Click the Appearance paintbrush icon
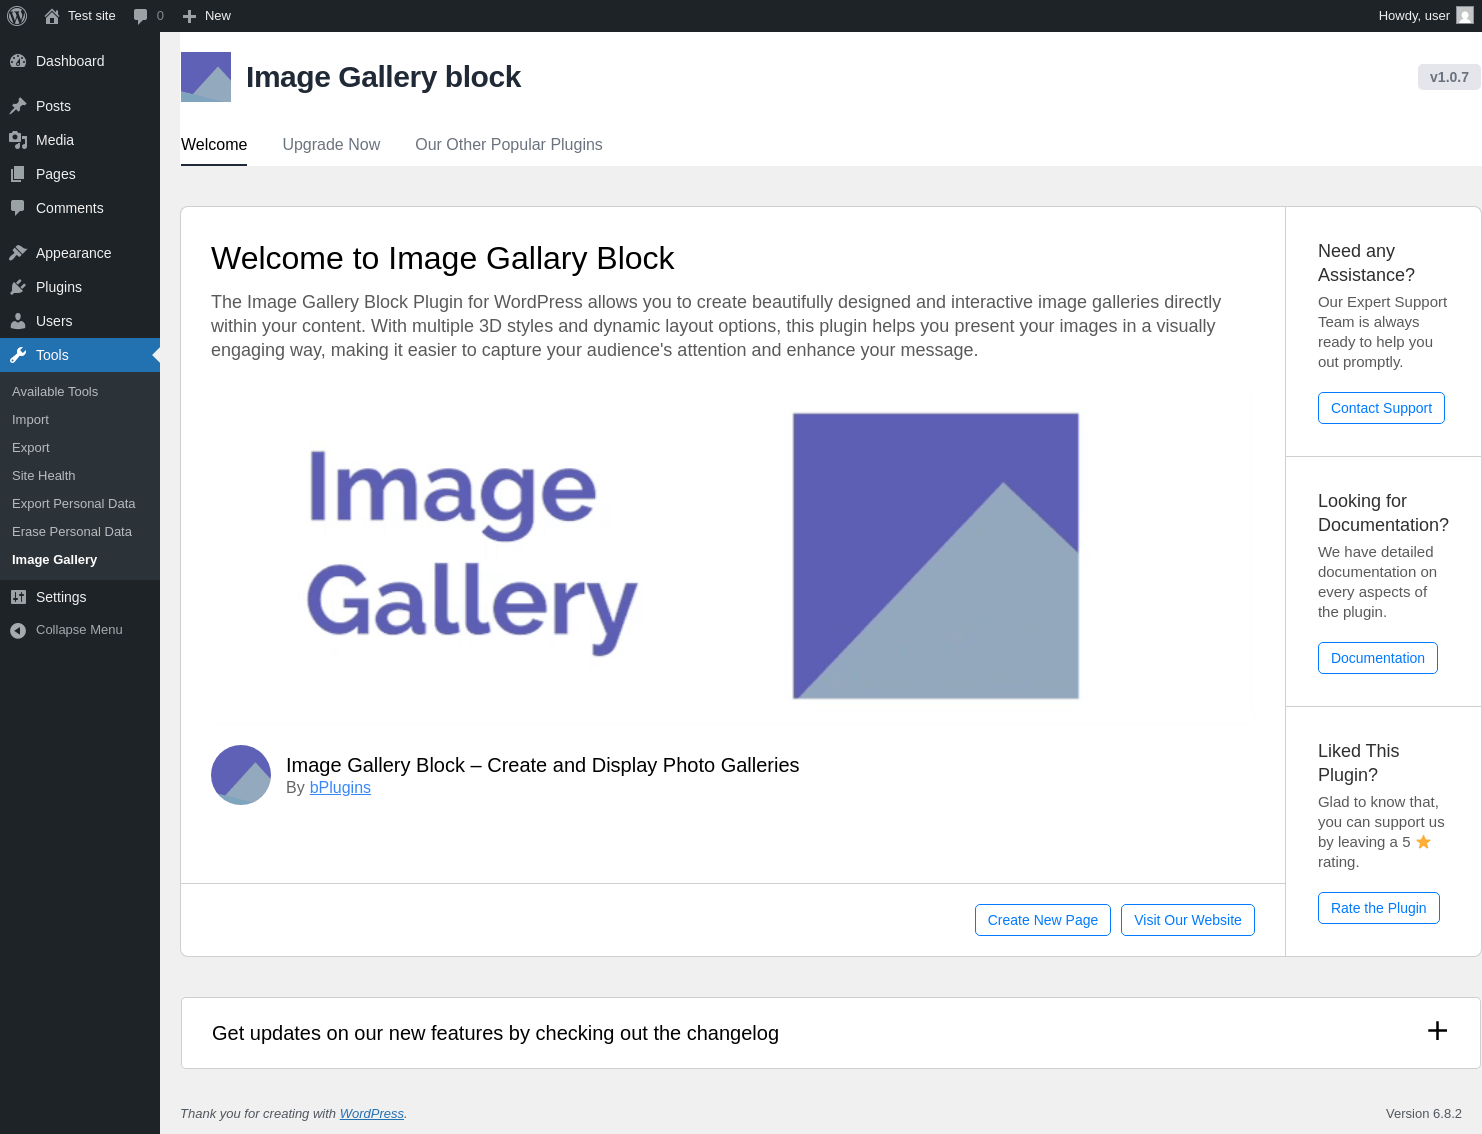Viewport: 1482px width, 1134px height. (18, 253)
